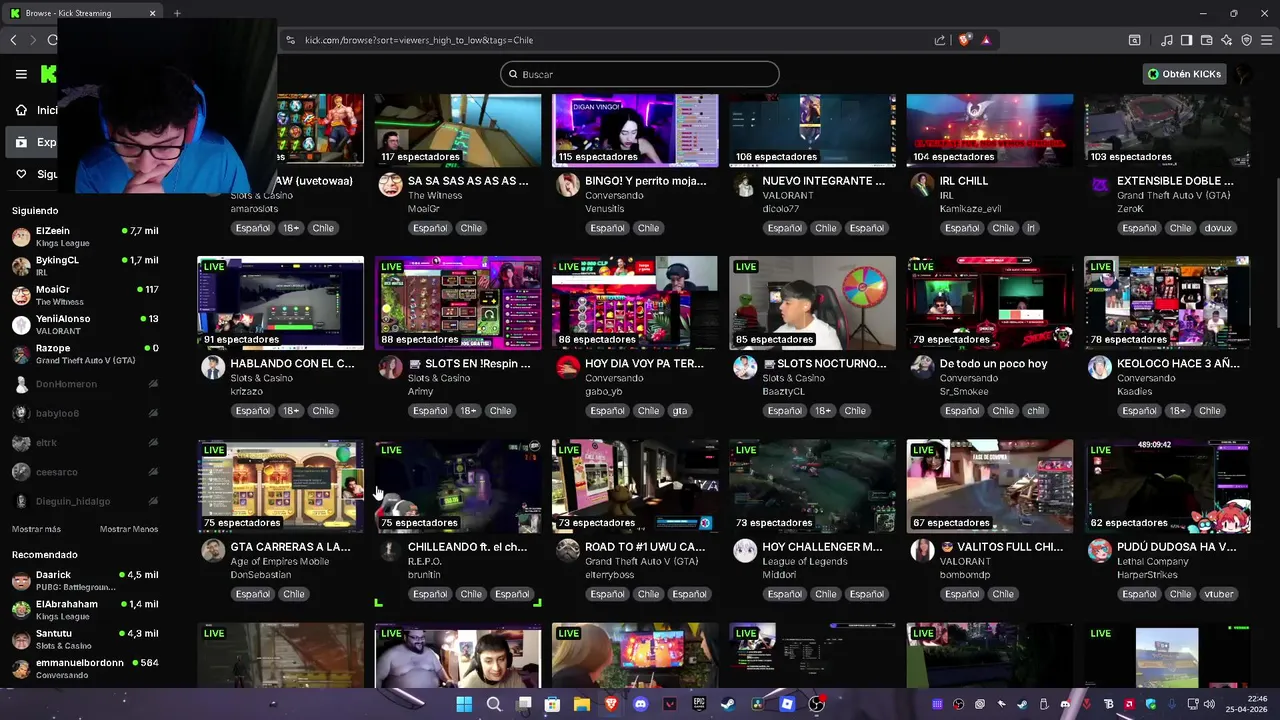Open a new browser tab with plus
The height and width of the screenshot is (720, 1280).
coord(177,13)
